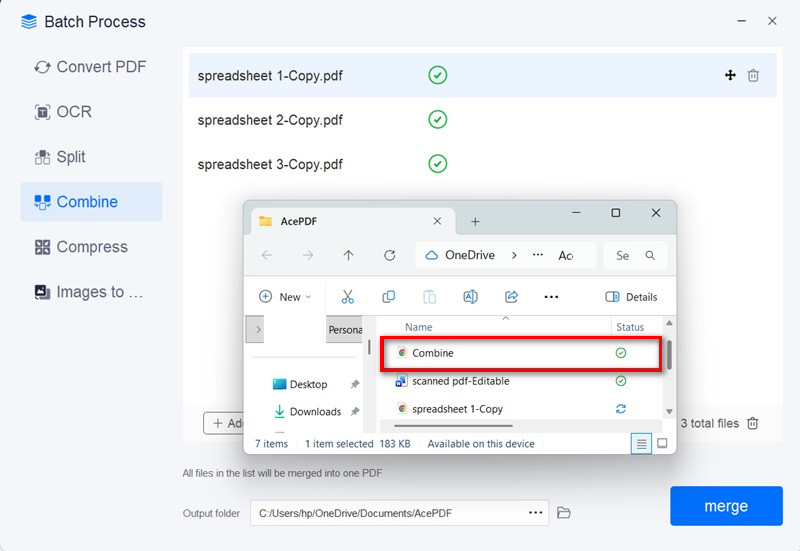Click OneDrive in the address bar

pos(470,255)
